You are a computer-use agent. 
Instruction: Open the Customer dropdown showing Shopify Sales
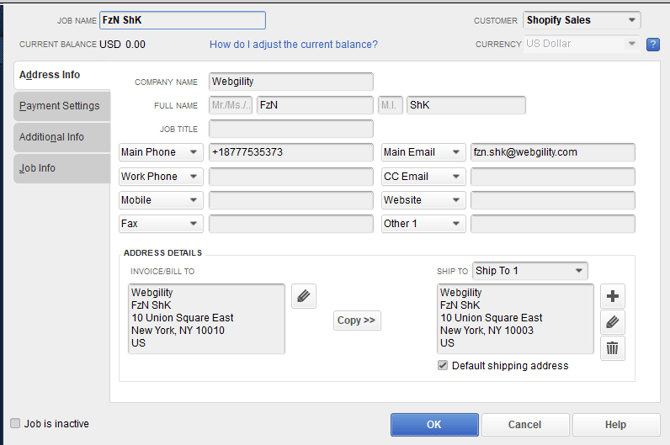(x=582, y=20)
